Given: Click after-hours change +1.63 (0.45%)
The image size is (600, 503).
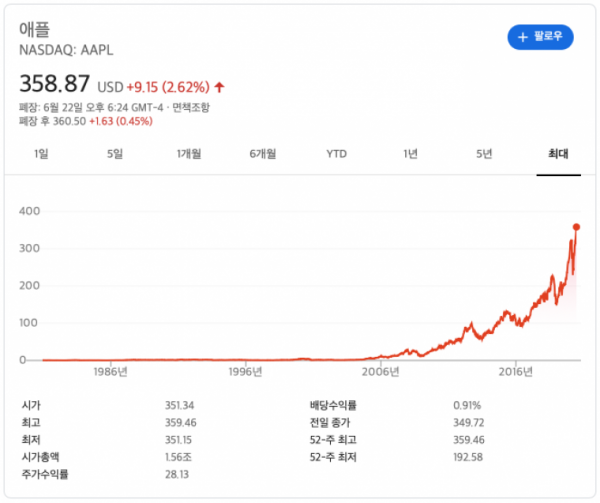Looking at the screenshot, I should tap(121, 121).
